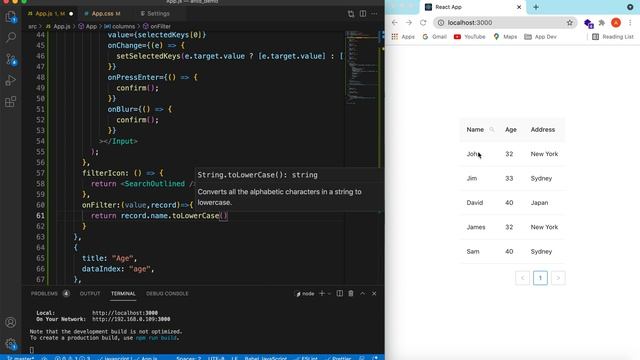The width and height of the screenshot is (640, 360).
Task: Bookmark this page with the star icon
Action: 570,22
